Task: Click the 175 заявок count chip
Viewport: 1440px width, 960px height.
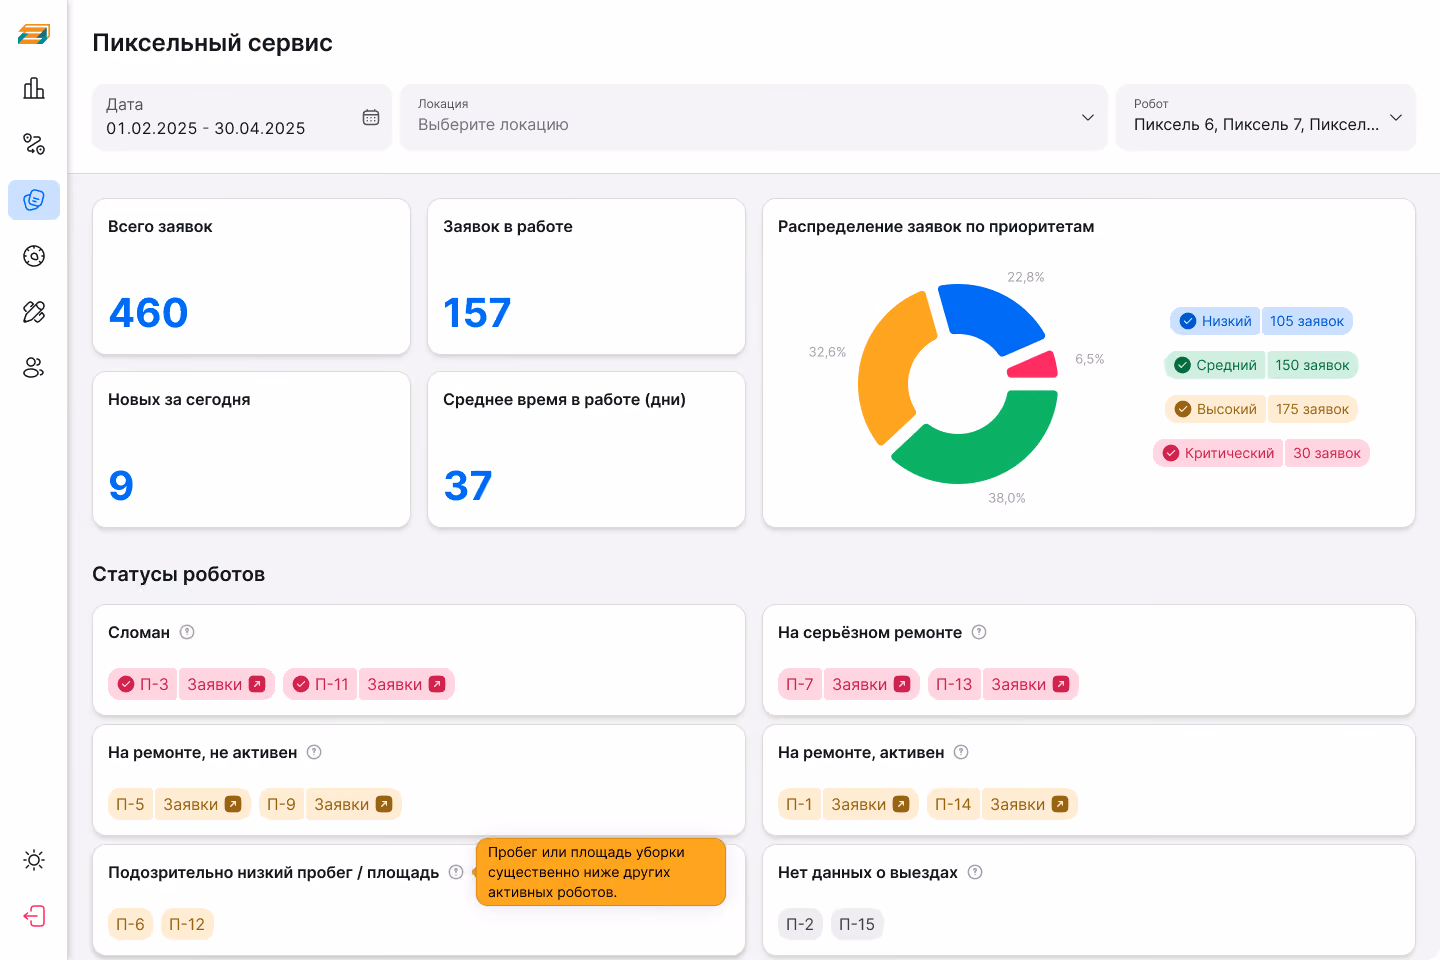Action: click(1312, 409)
